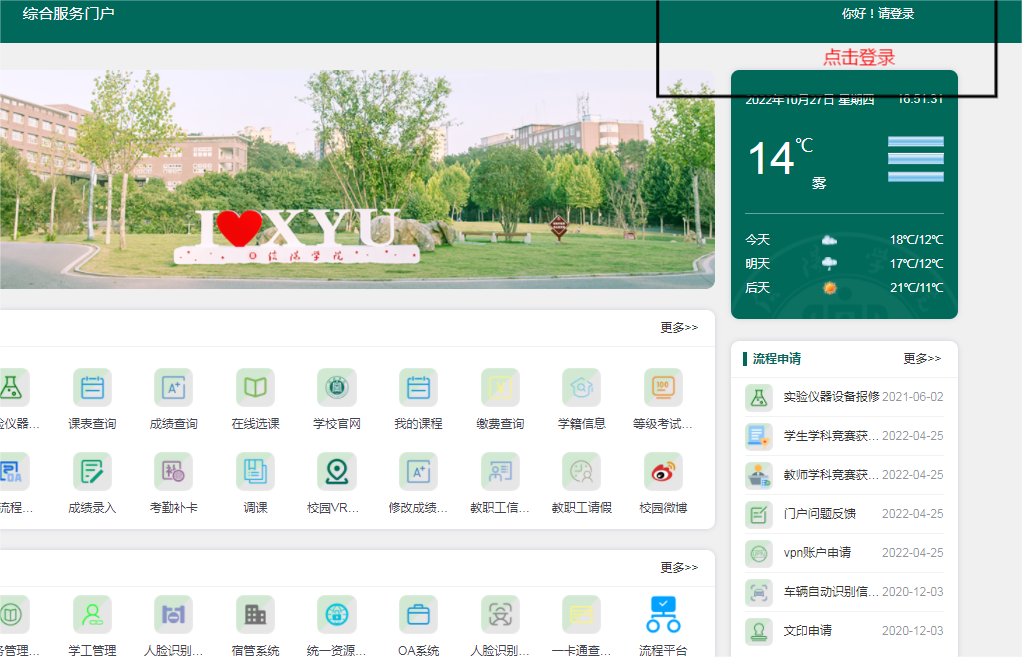Viewport: 1022px width, 657px height.
Task: Launch the 学校官网 icon
Action: [336, 388]
